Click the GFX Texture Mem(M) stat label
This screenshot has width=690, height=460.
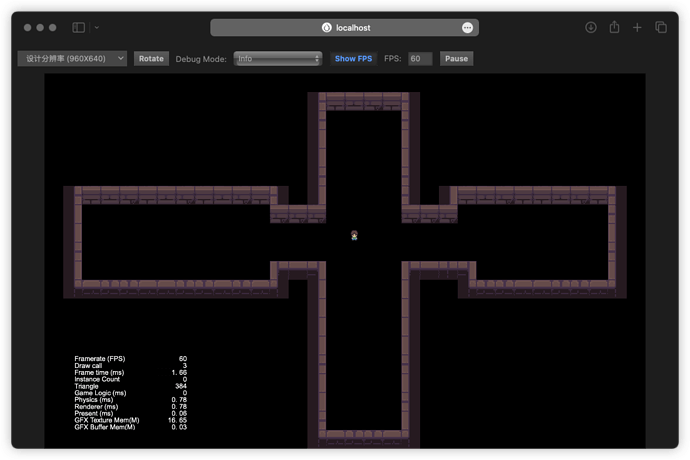click(107, 420)
